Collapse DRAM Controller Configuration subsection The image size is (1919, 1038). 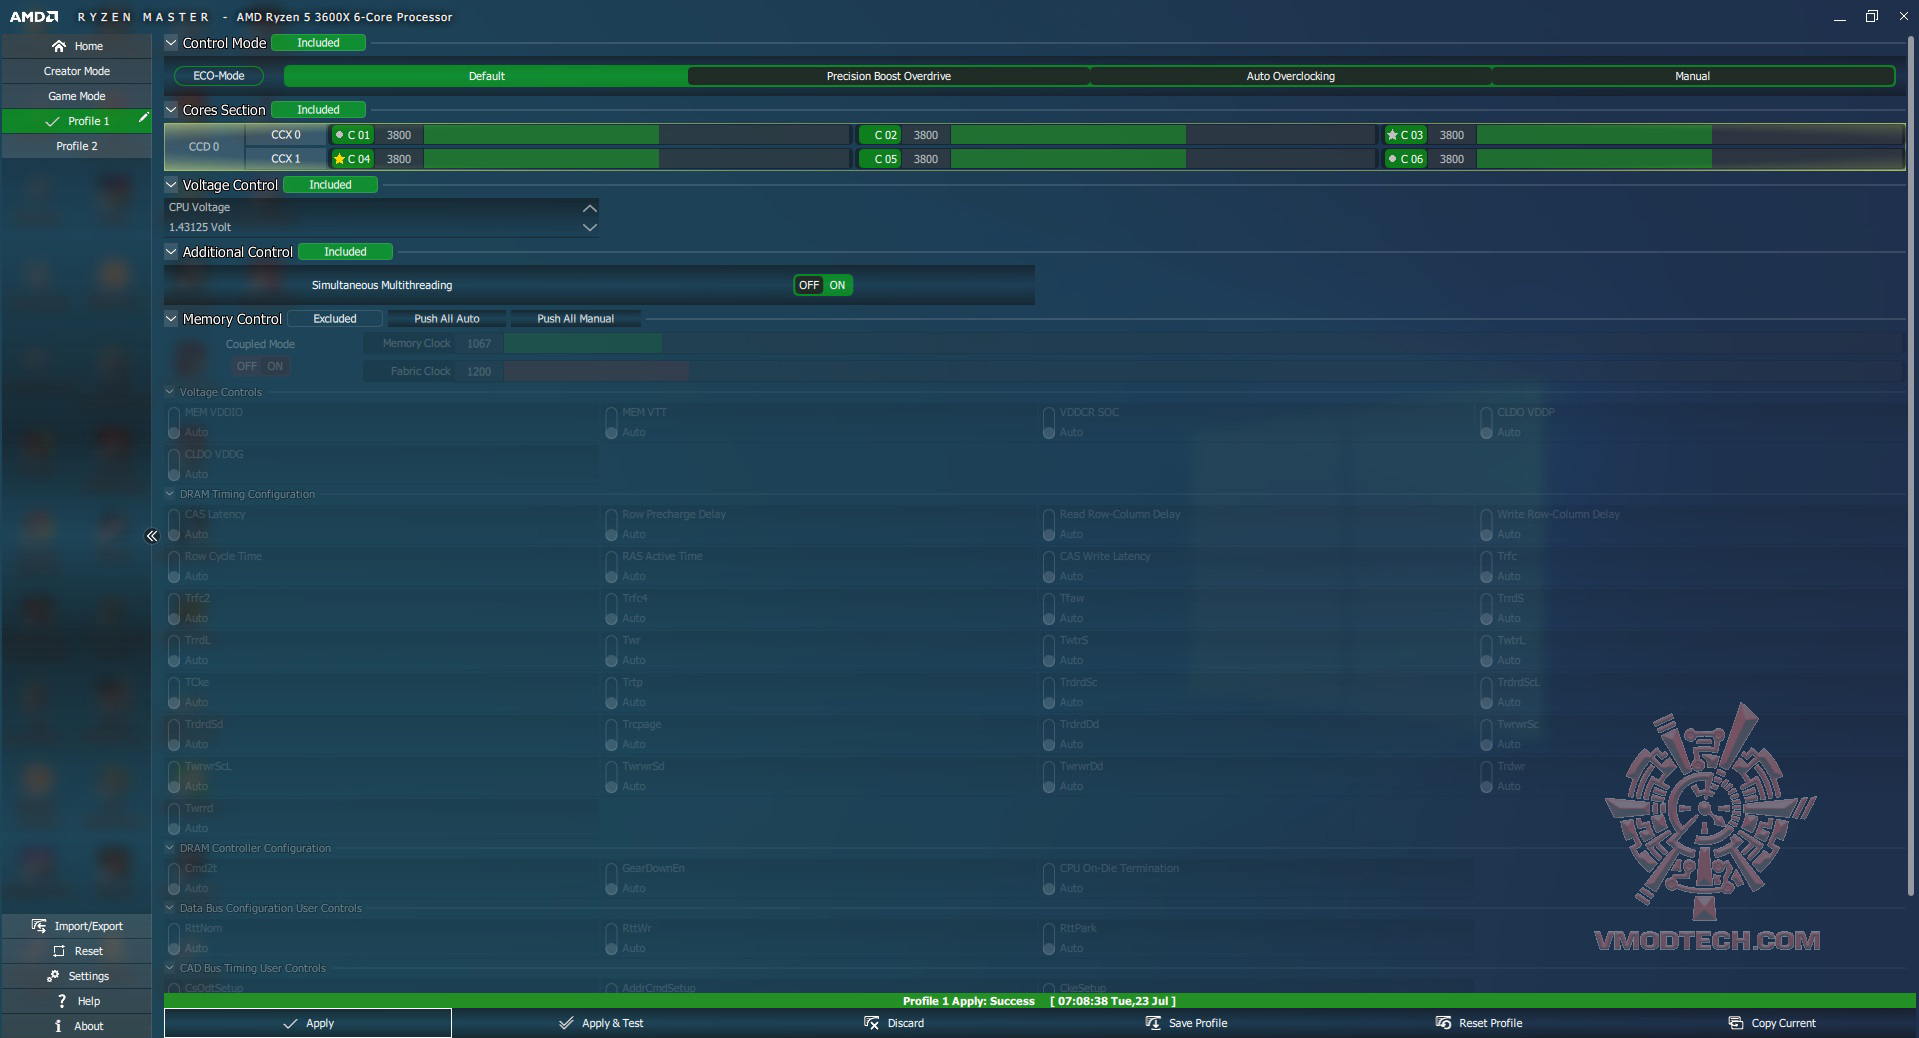(x=170, y=848)
